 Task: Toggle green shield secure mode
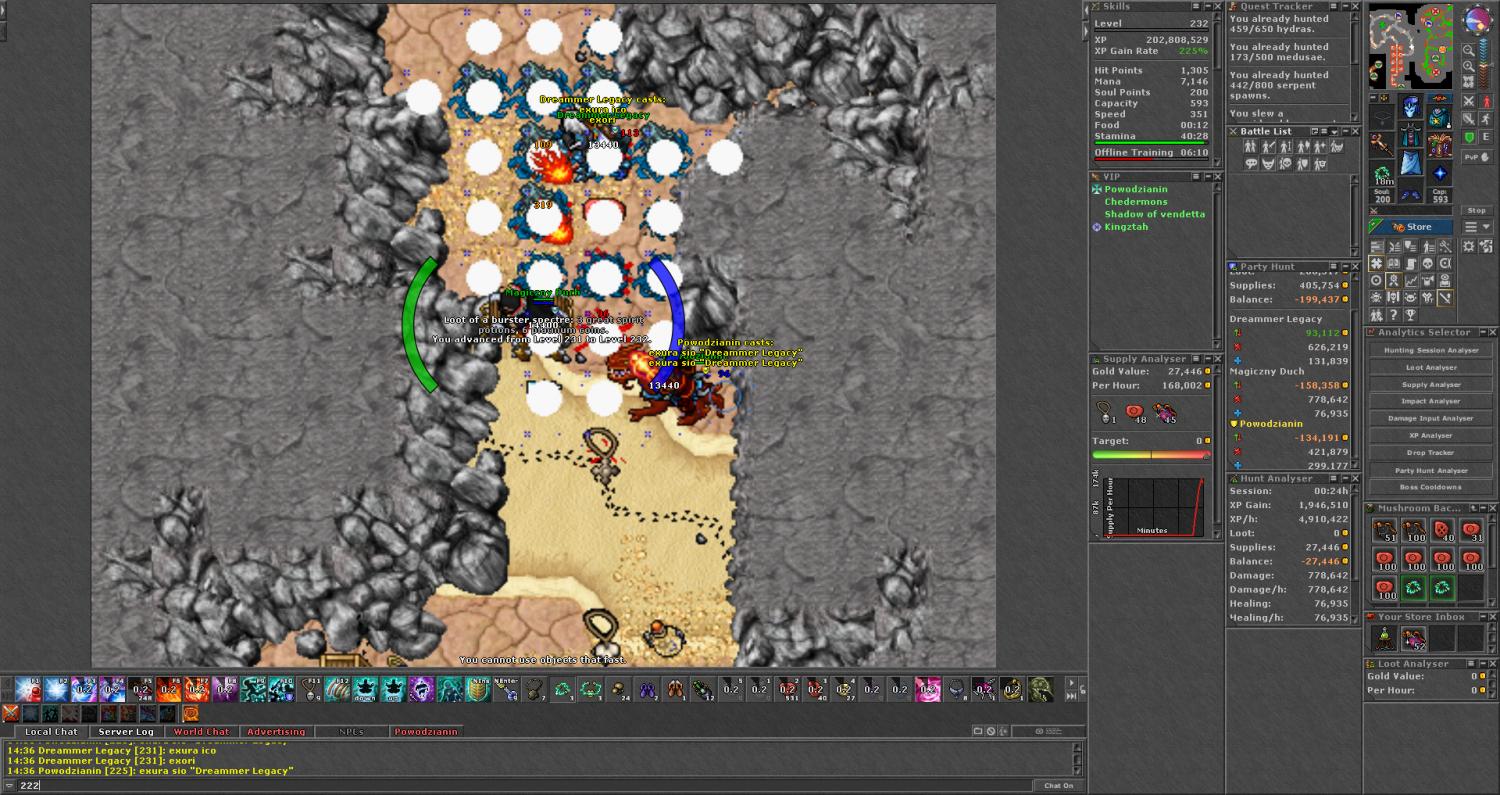click(1469, 136)
